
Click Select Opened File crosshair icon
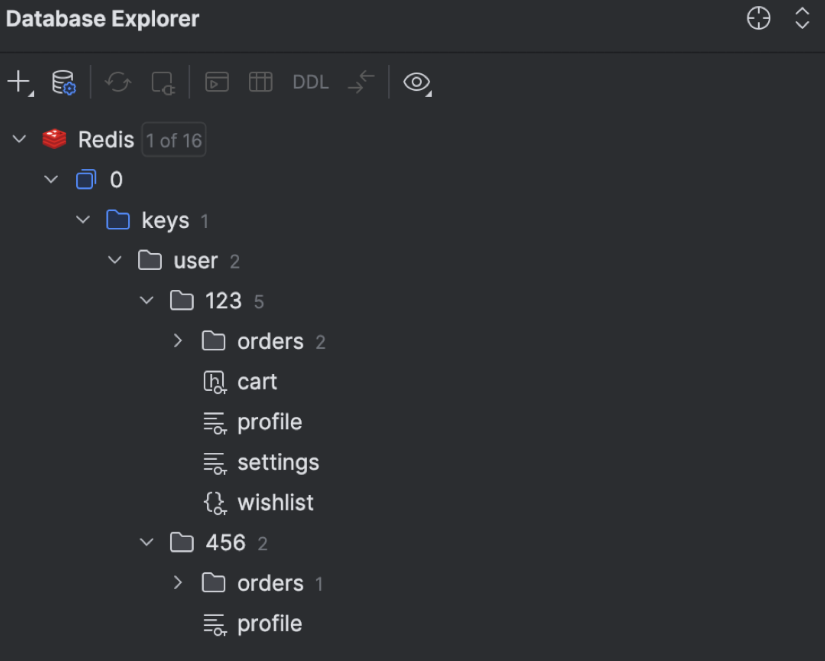759,19
